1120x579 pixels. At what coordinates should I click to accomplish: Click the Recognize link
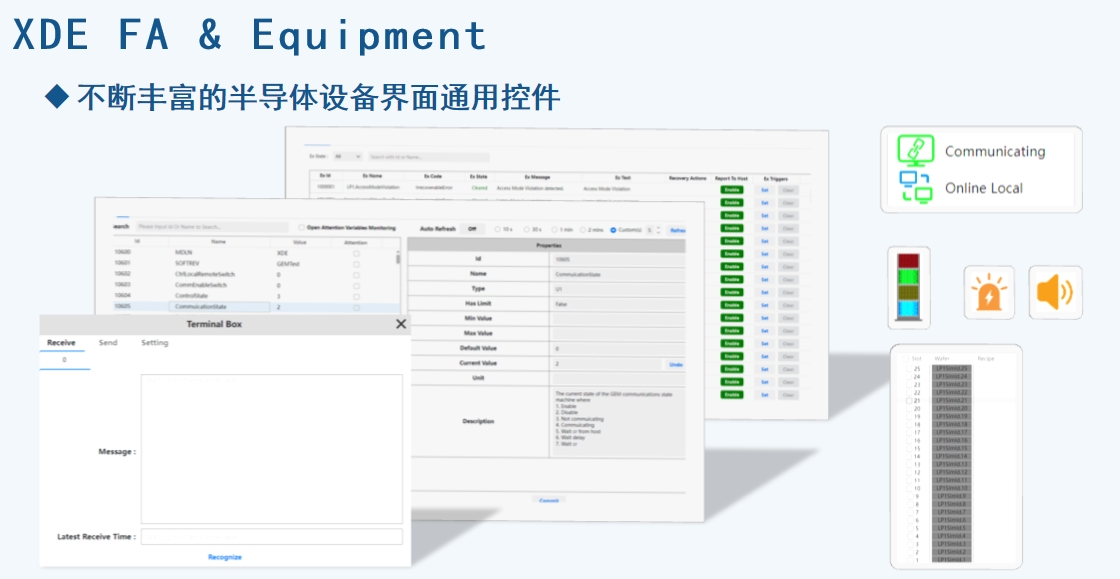[x=225, y=557]
